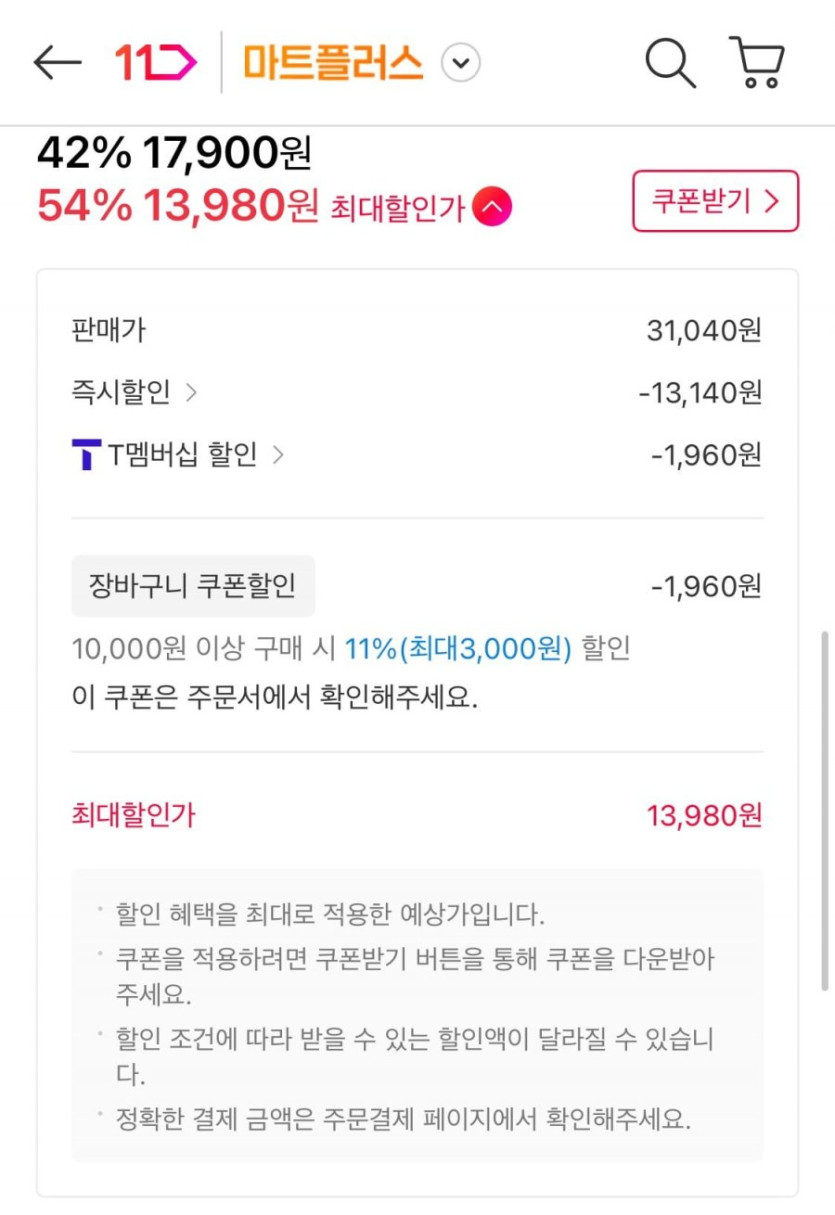
Task: Tap the purple T membership icon
Action: point(87,455)
